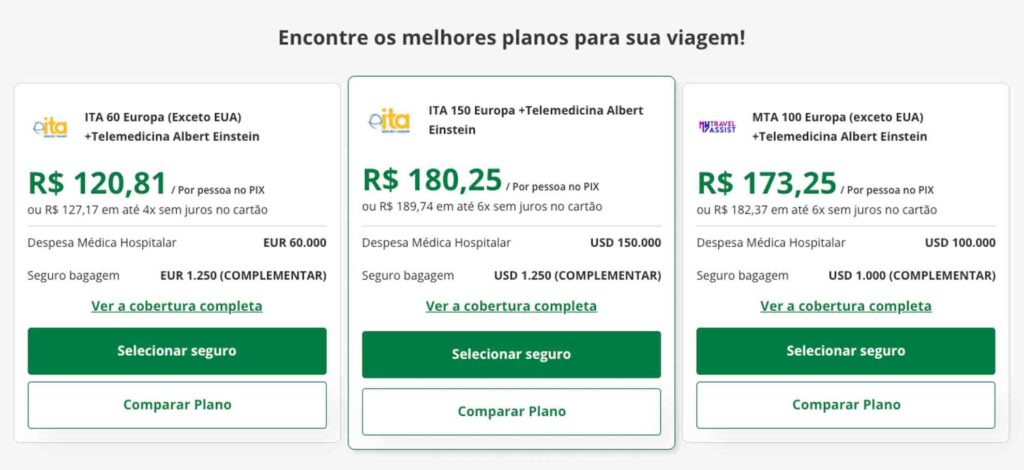Click the MTA 100 Europa plan title
Screen dimensions: 1024x470
pos(839,127)
